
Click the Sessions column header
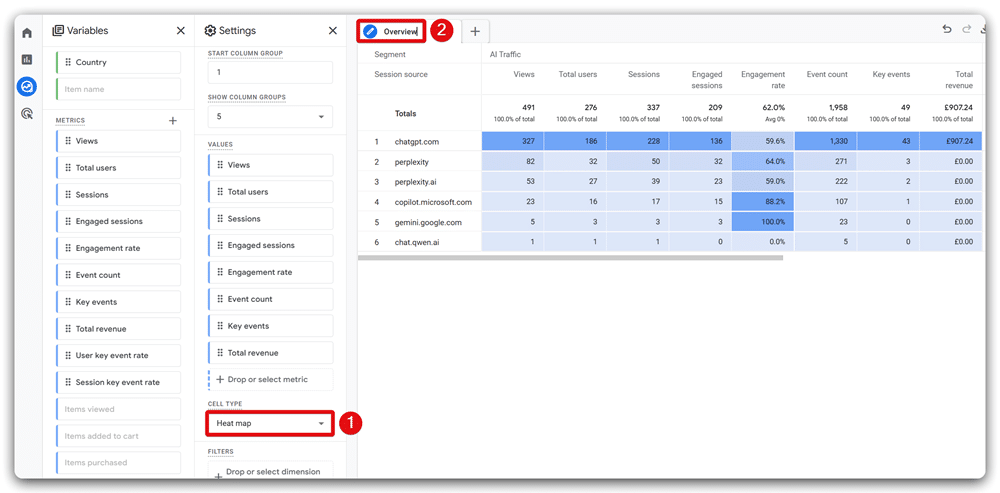pyautogui.click(x=643, y=74)
